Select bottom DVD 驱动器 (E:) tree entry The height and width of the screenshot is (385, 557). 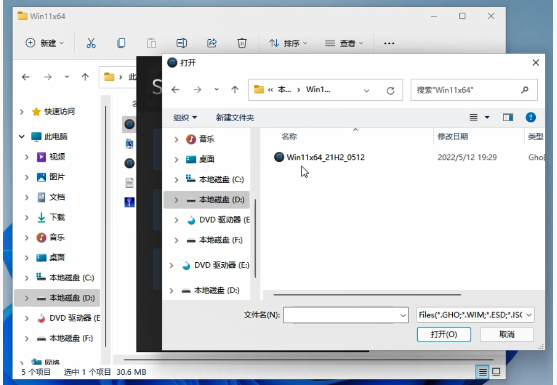pyautogui.click(x=216, y=265)
